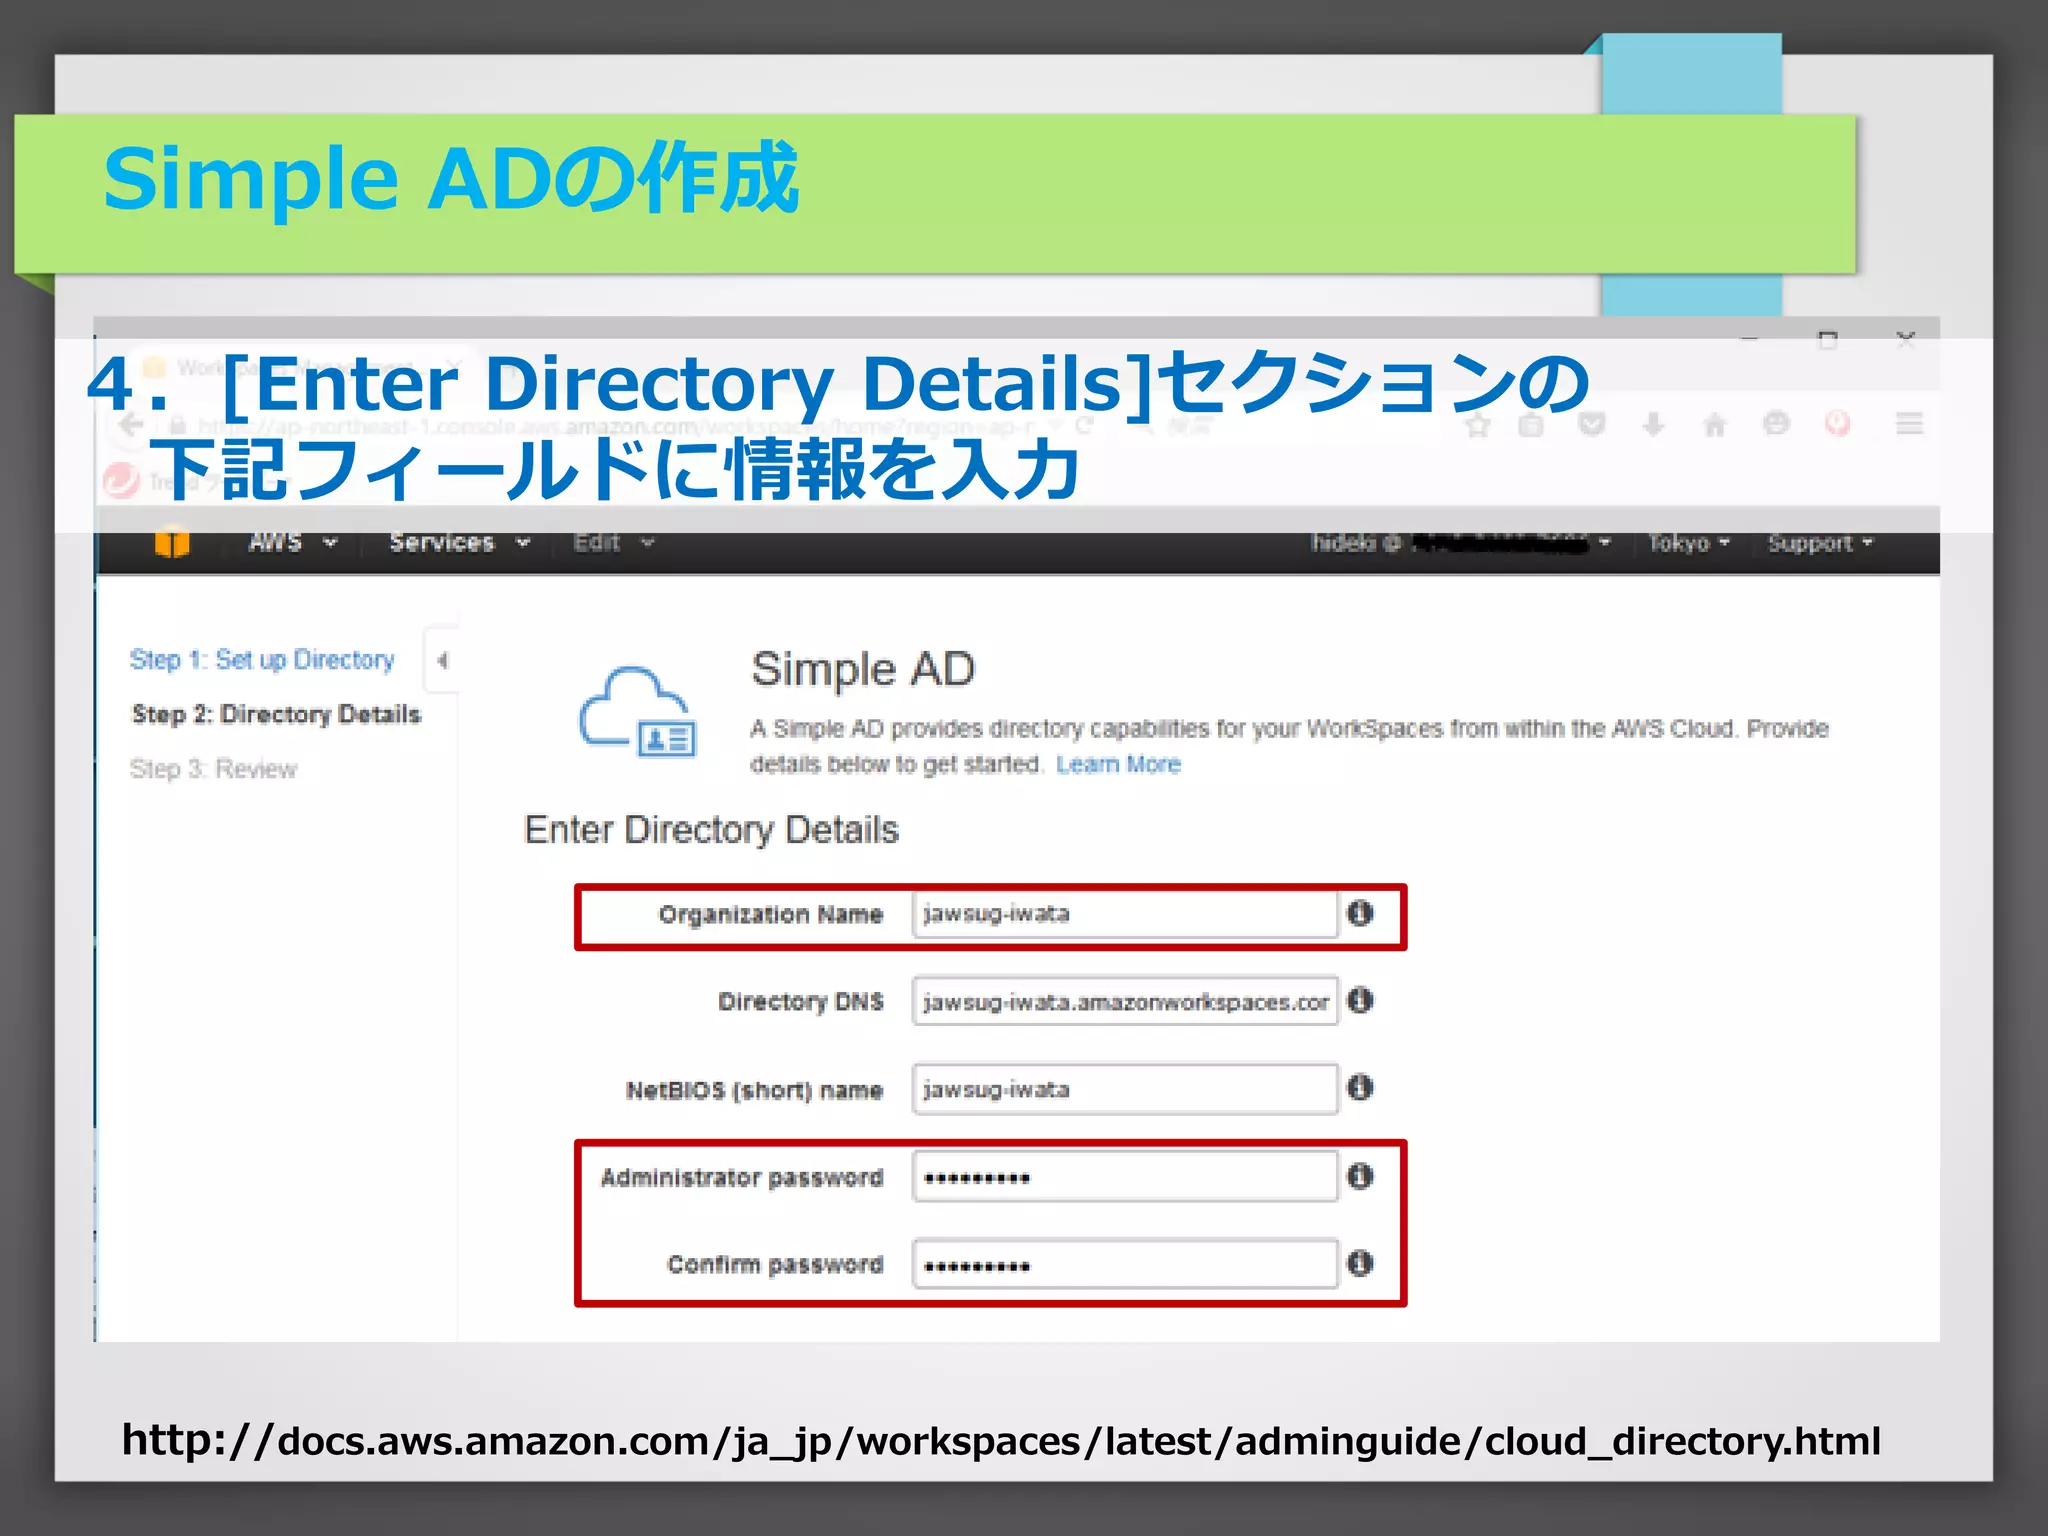
Task: Go to Step 1: Set up Directory
Action: pos(262,660)
